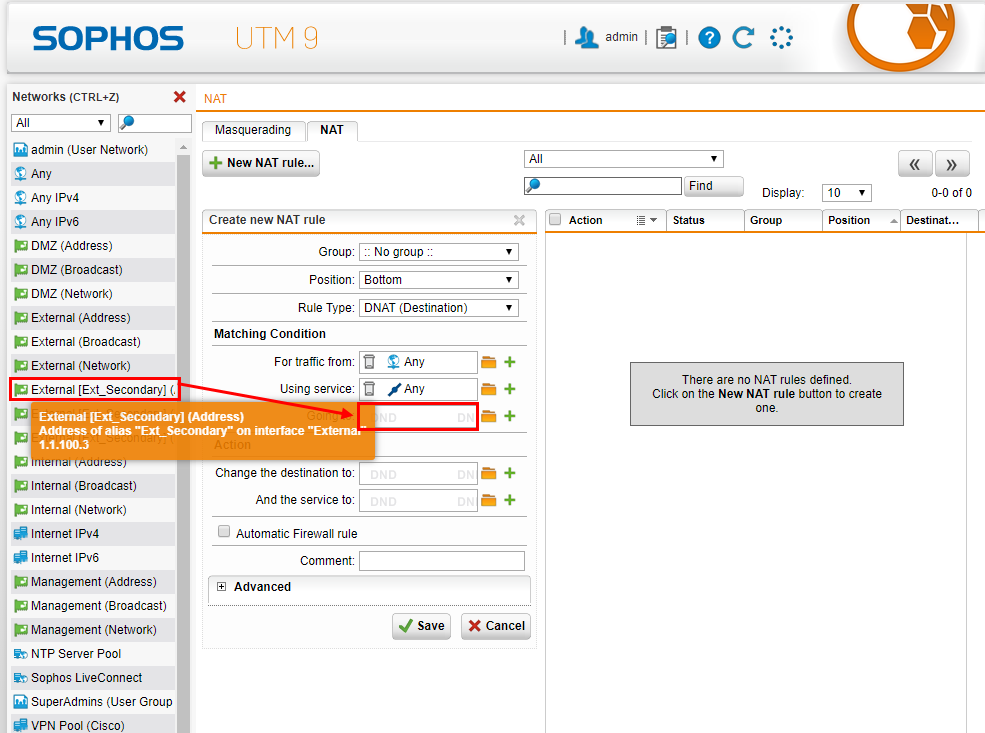Select the NAT tab

coord(332,130)
